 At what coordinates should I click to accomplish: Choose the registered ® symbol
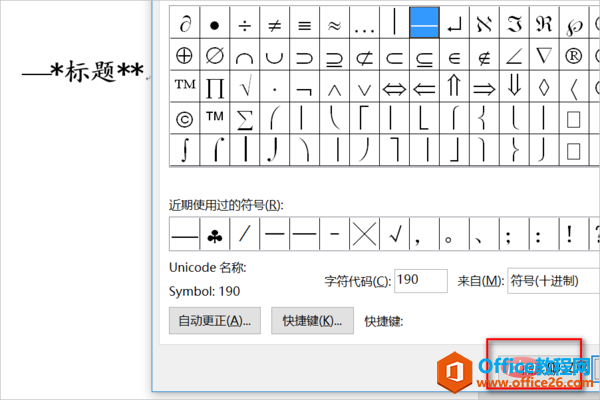pos(574,54)
